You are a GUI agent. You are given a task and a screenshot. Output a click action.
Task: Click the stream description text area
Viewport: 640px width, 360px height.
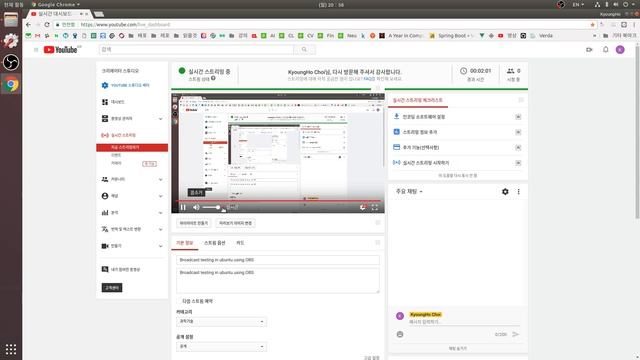(x=278, y=280)
